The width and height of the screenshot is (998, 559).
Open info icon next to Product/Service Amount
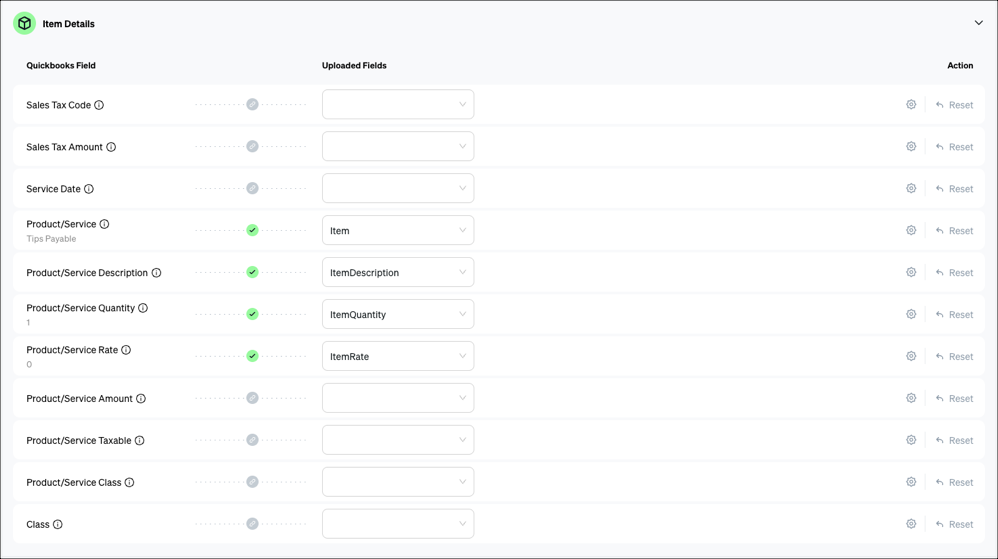coord(141,399)
